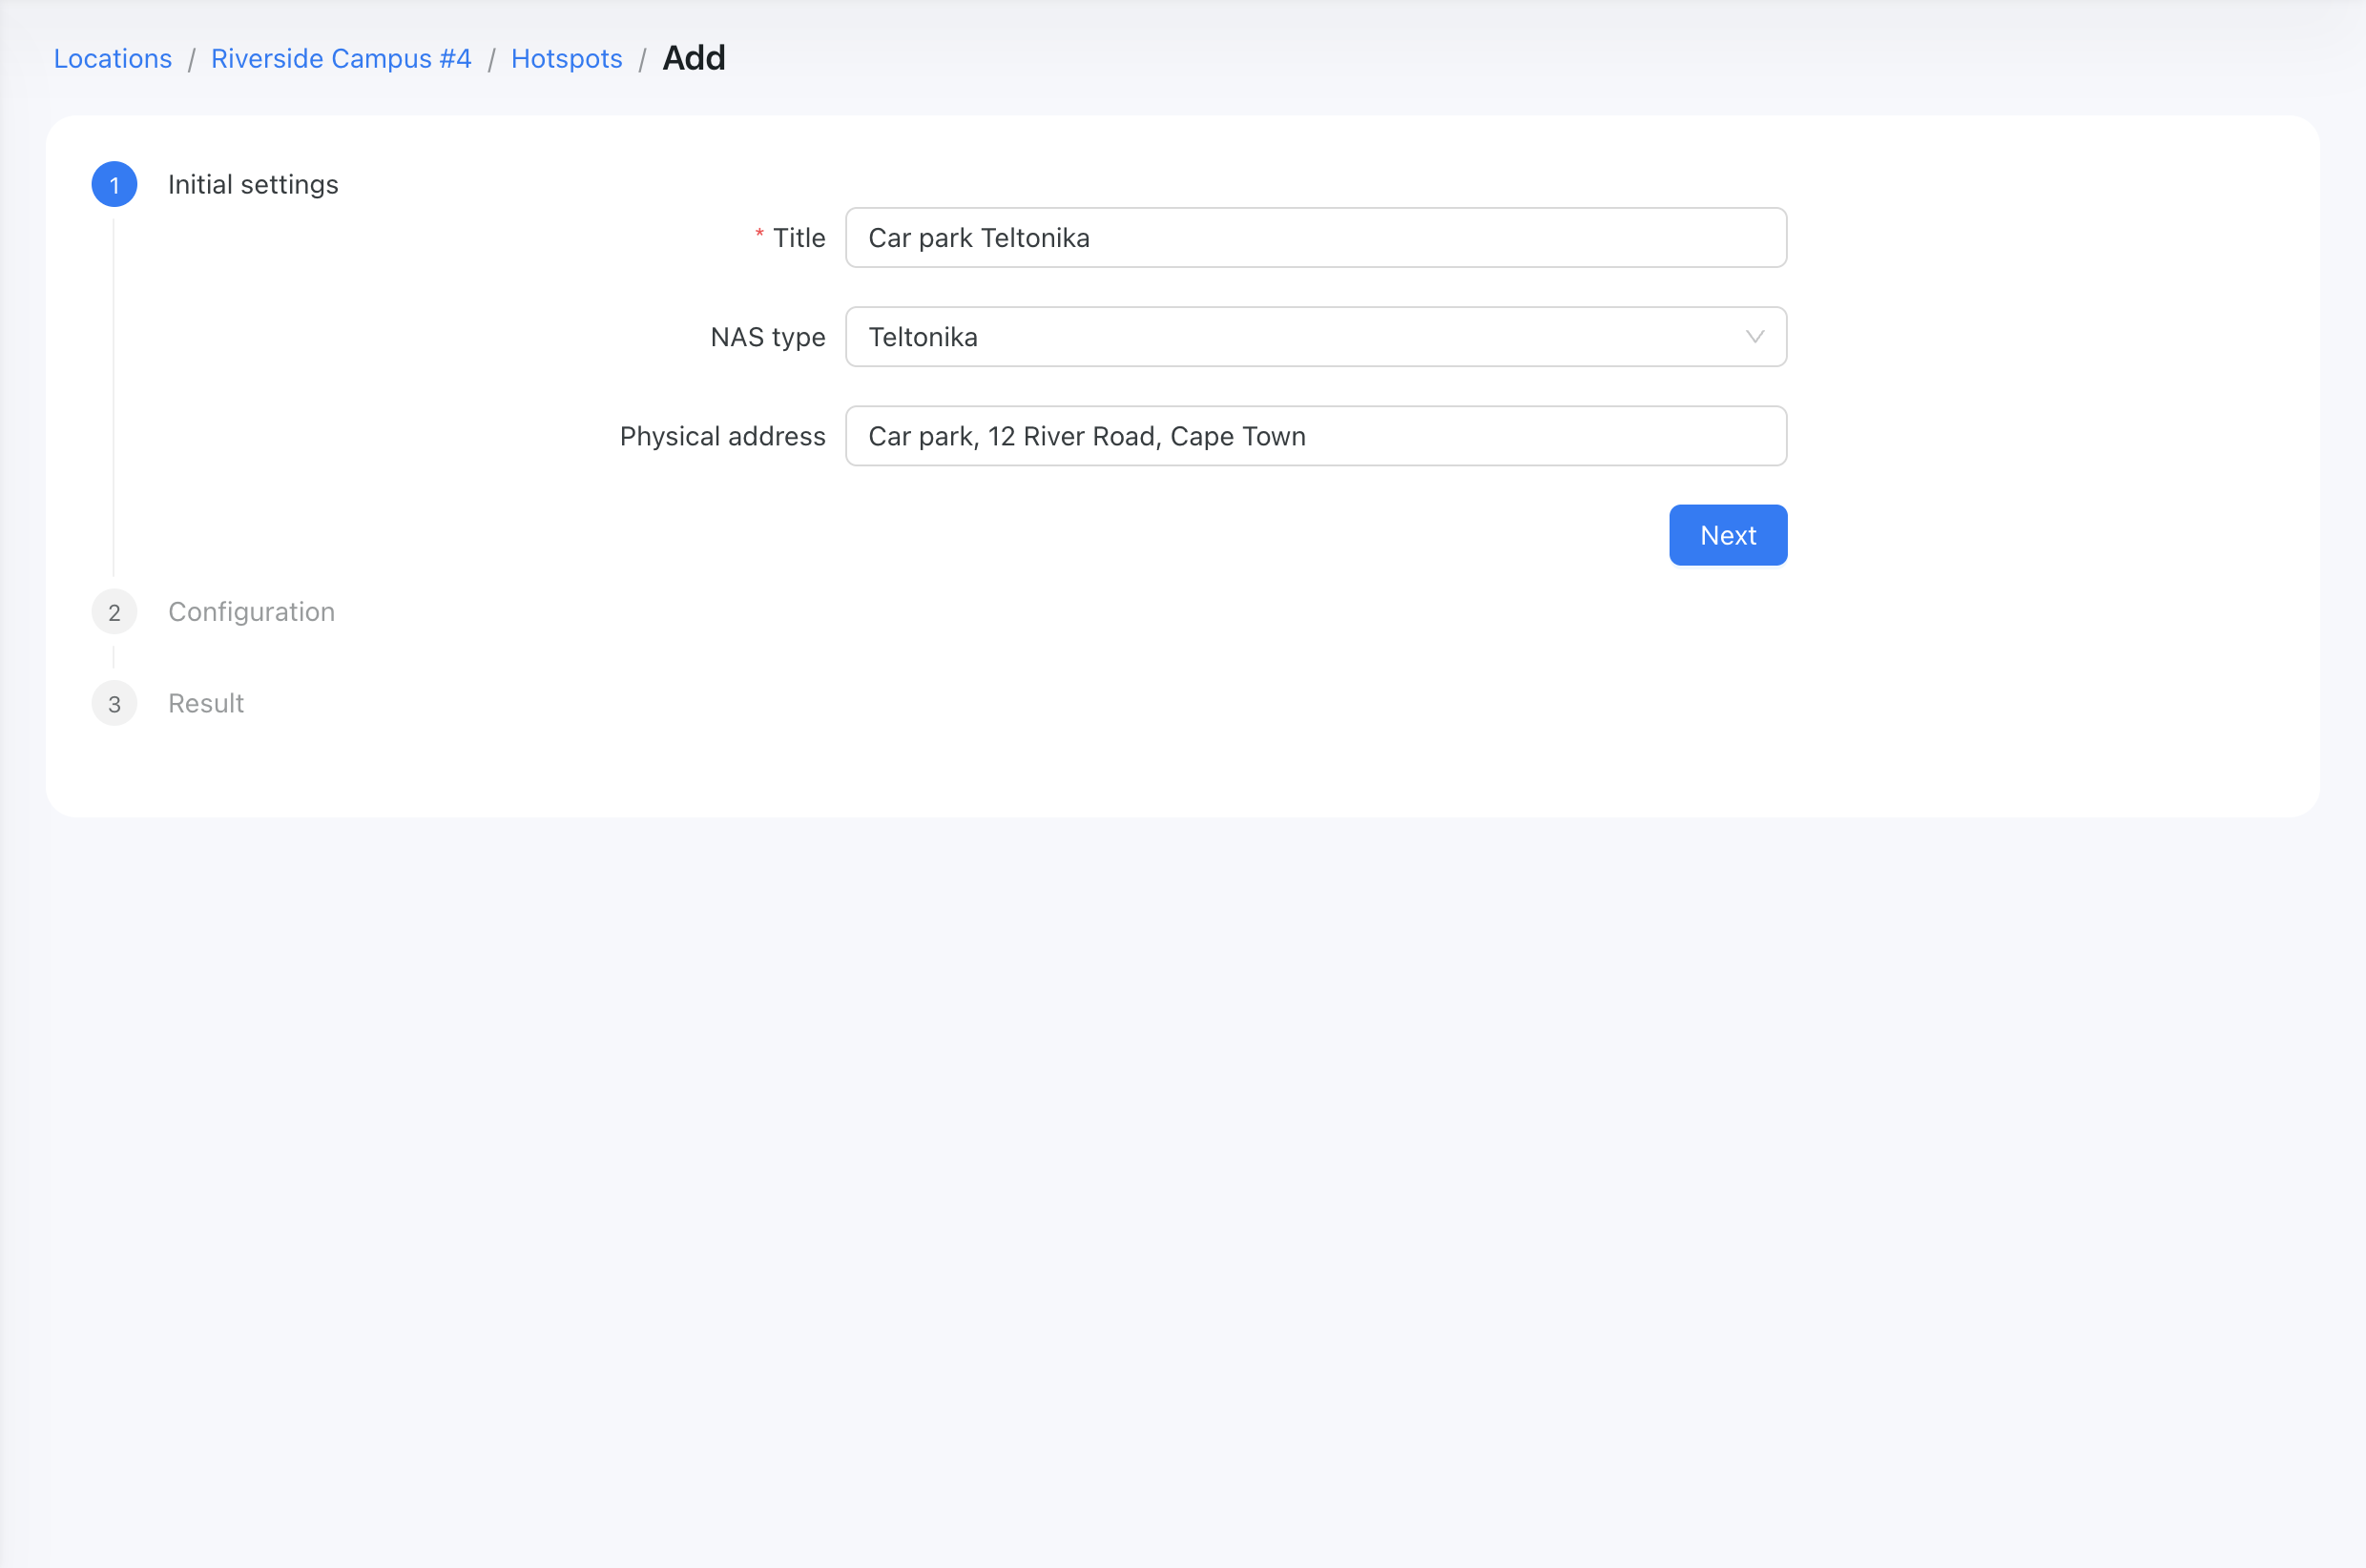This screenshot has width=2366, height=1568.
Task: Navigate back to Hotspots breadcrumb
Action: tap(567, 59)
